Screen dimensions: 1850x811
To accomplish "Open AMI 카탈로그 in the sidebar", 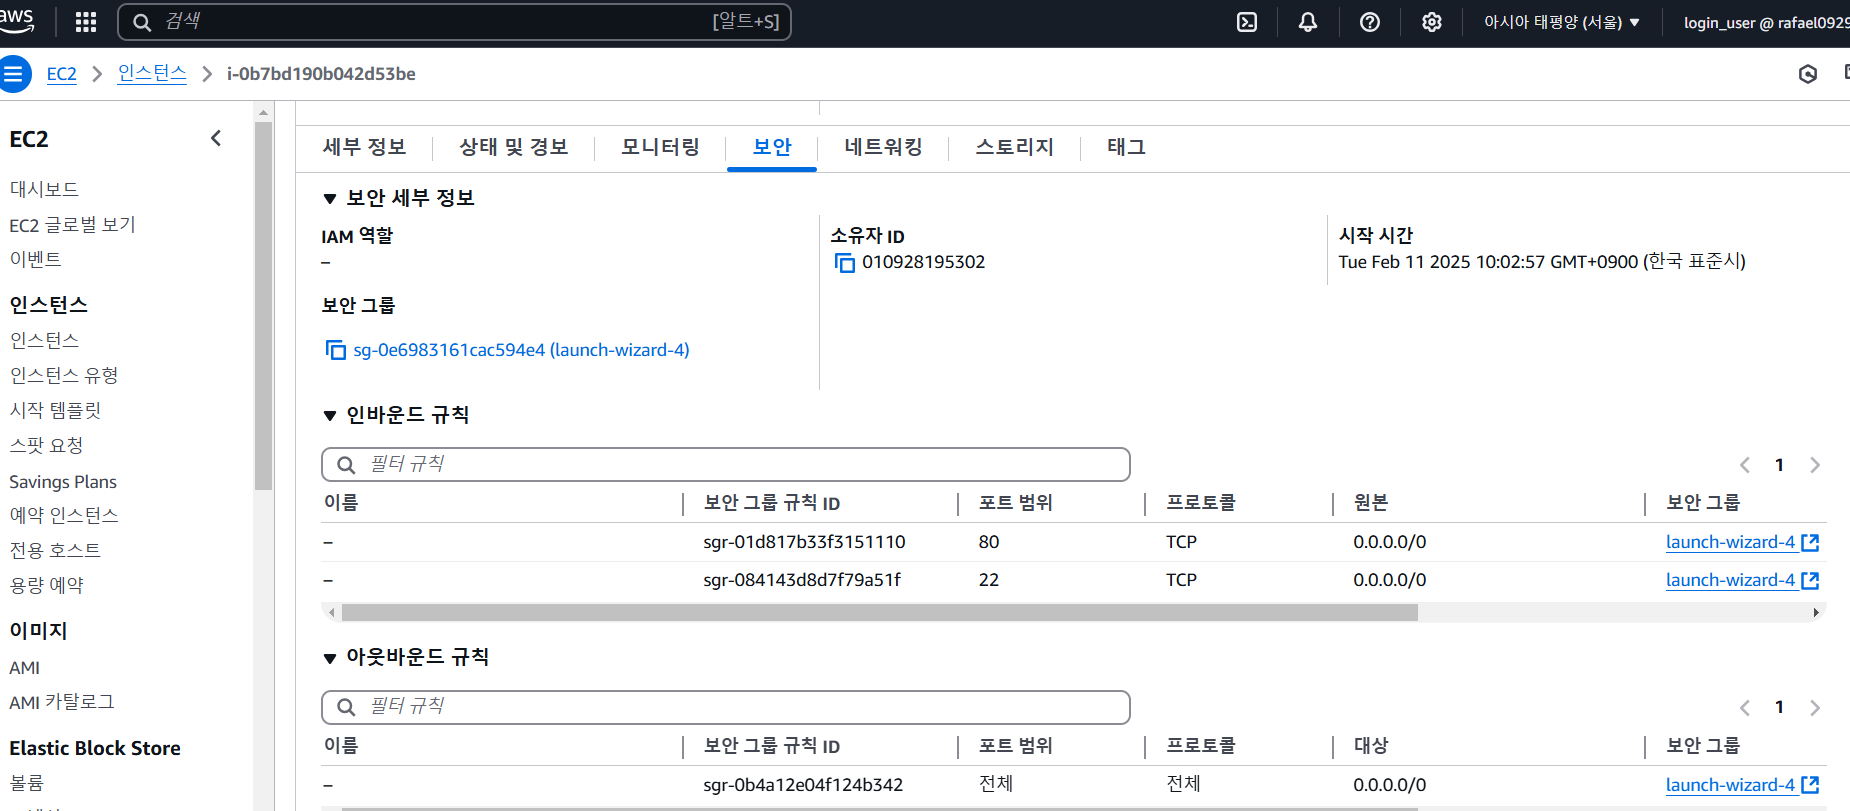I will coord(62,703).
